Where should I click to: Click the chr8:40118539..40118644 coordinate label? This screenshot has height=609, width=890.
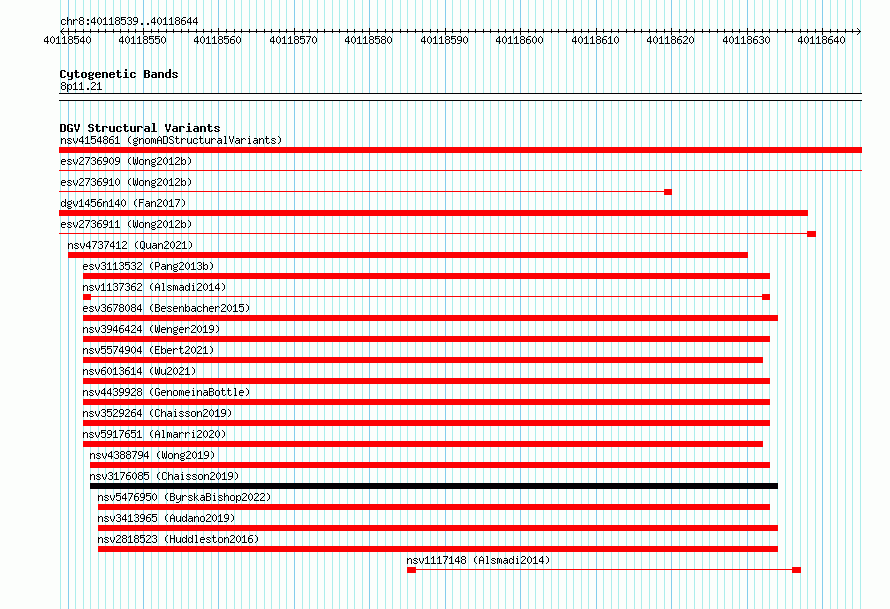pyautogui.click(x=129, y=22)
